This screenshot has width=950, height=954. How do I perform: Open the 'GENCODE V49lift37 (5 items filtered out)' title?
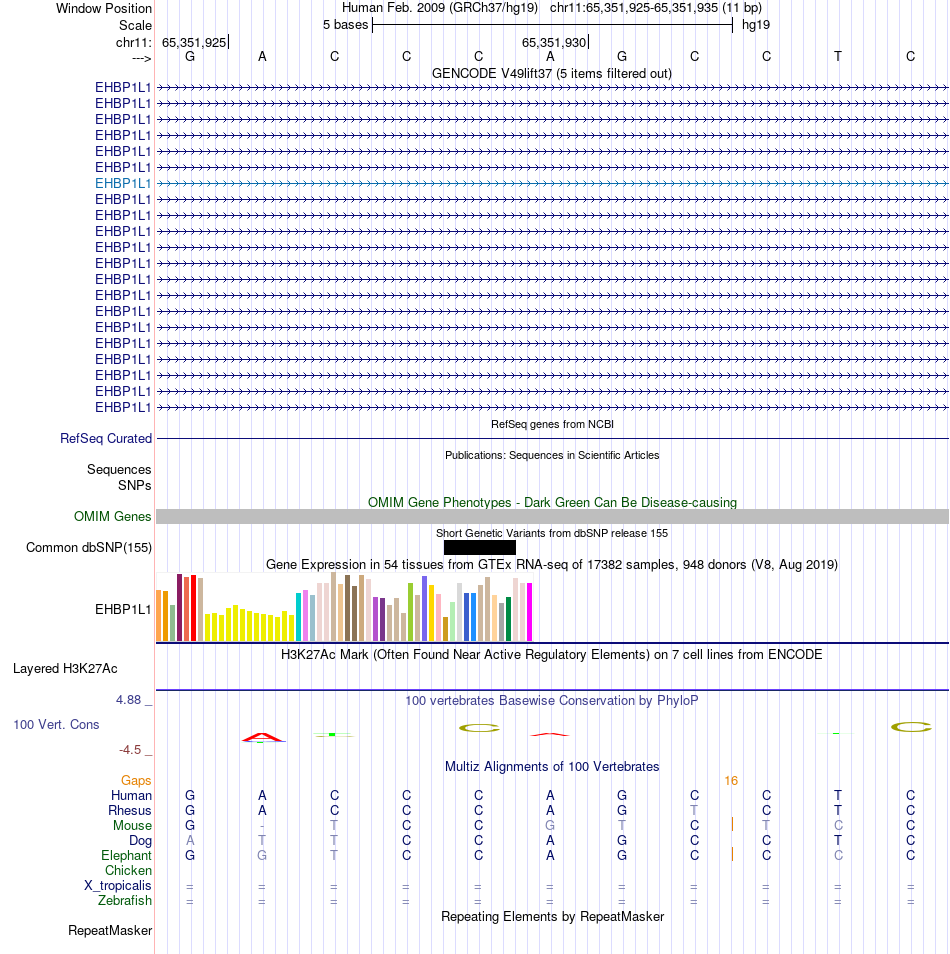(551, 74)
